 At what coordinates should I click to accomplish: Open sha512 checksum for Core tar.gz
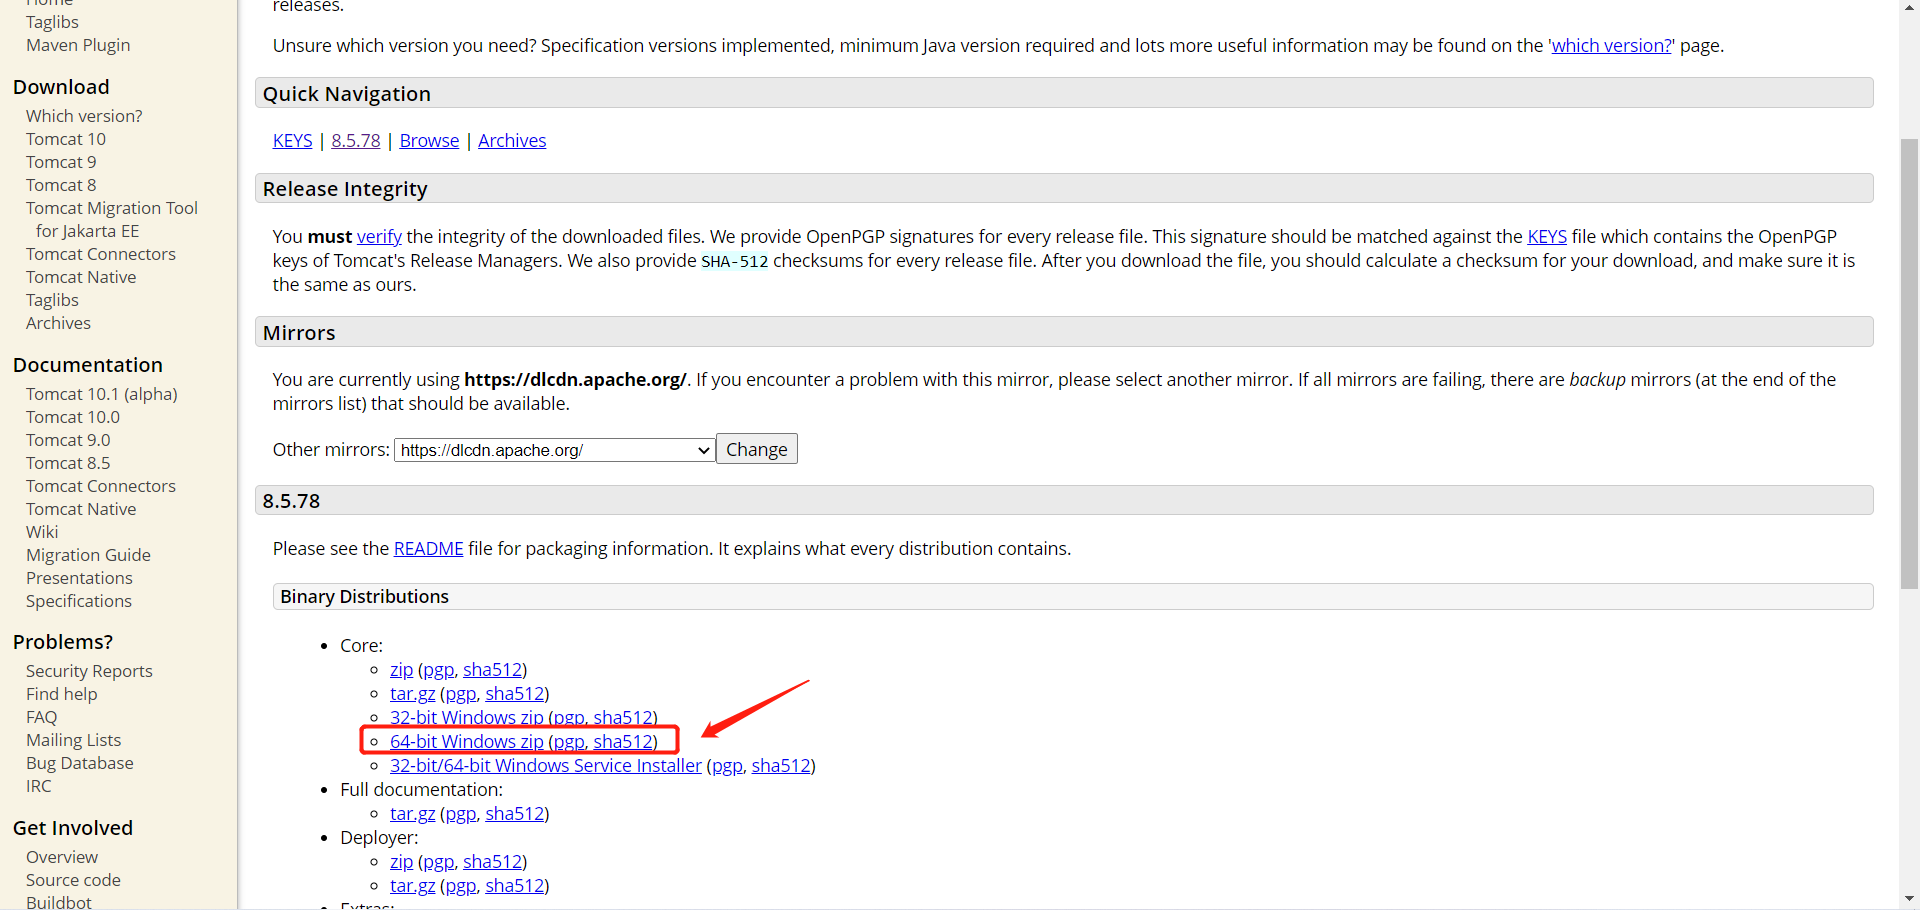pos(515,694)
